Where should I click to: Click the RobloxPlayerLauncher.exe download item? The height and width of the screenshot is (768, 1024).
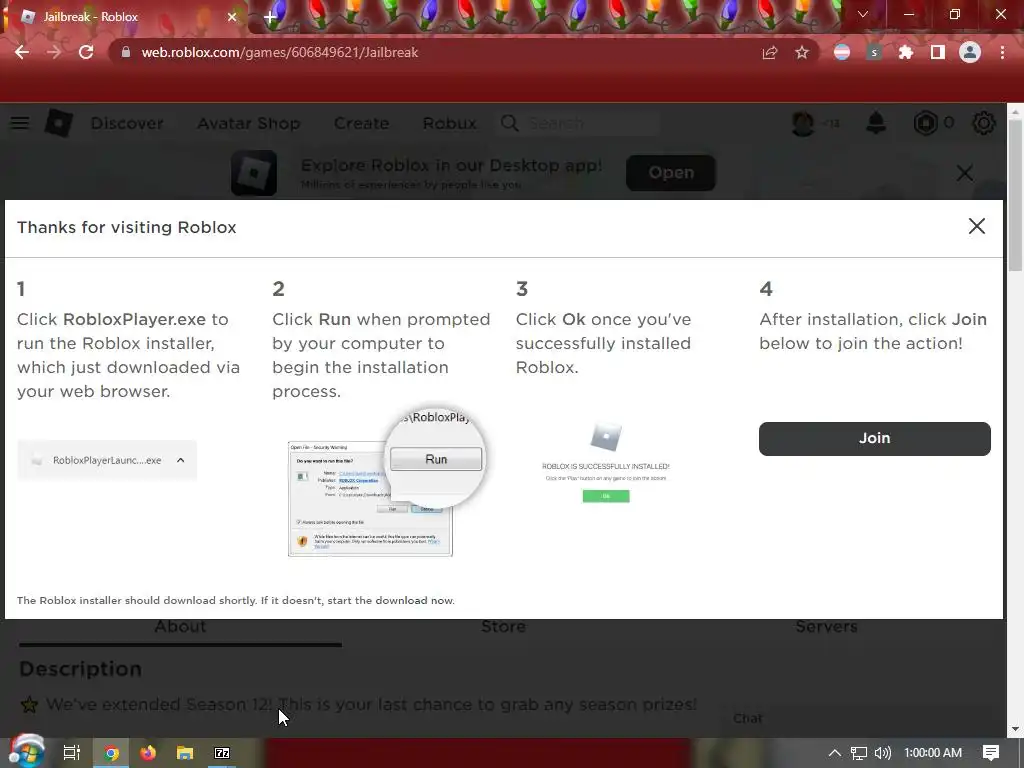click(x=107, y=460)
